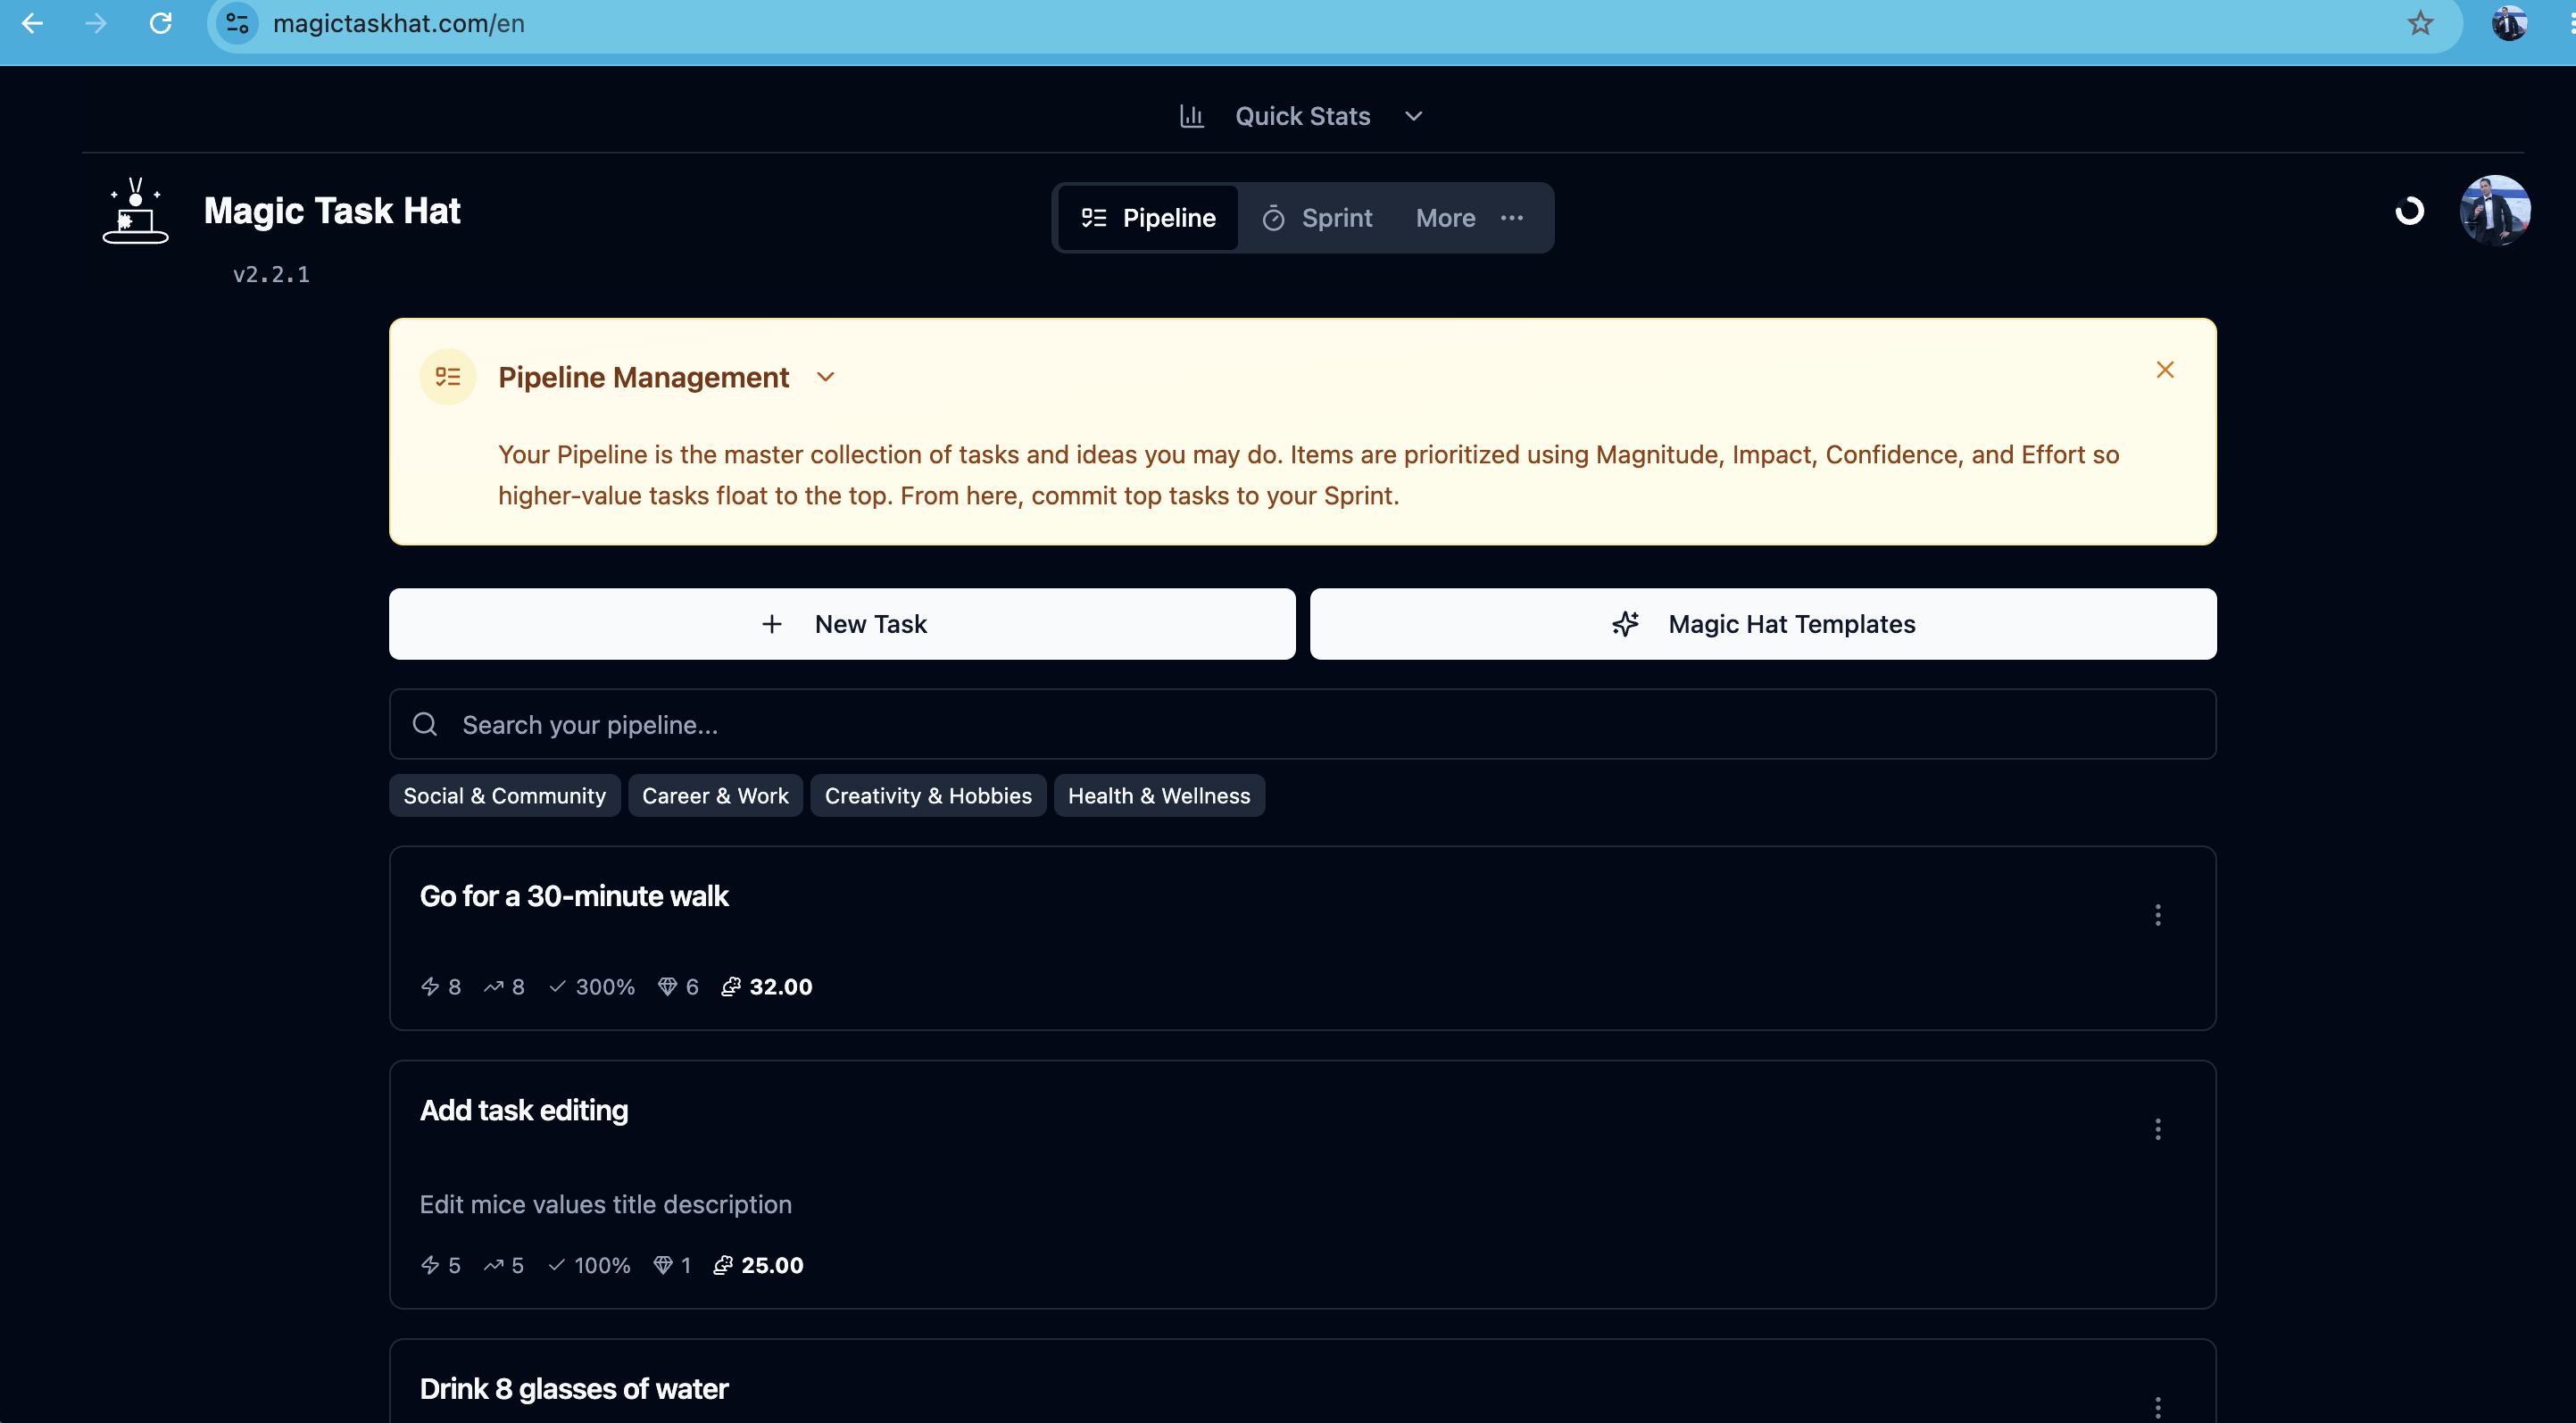Screen dimensions: 2576x1423
Task: Filter by Career & Work tag
Action: point(715,796)
